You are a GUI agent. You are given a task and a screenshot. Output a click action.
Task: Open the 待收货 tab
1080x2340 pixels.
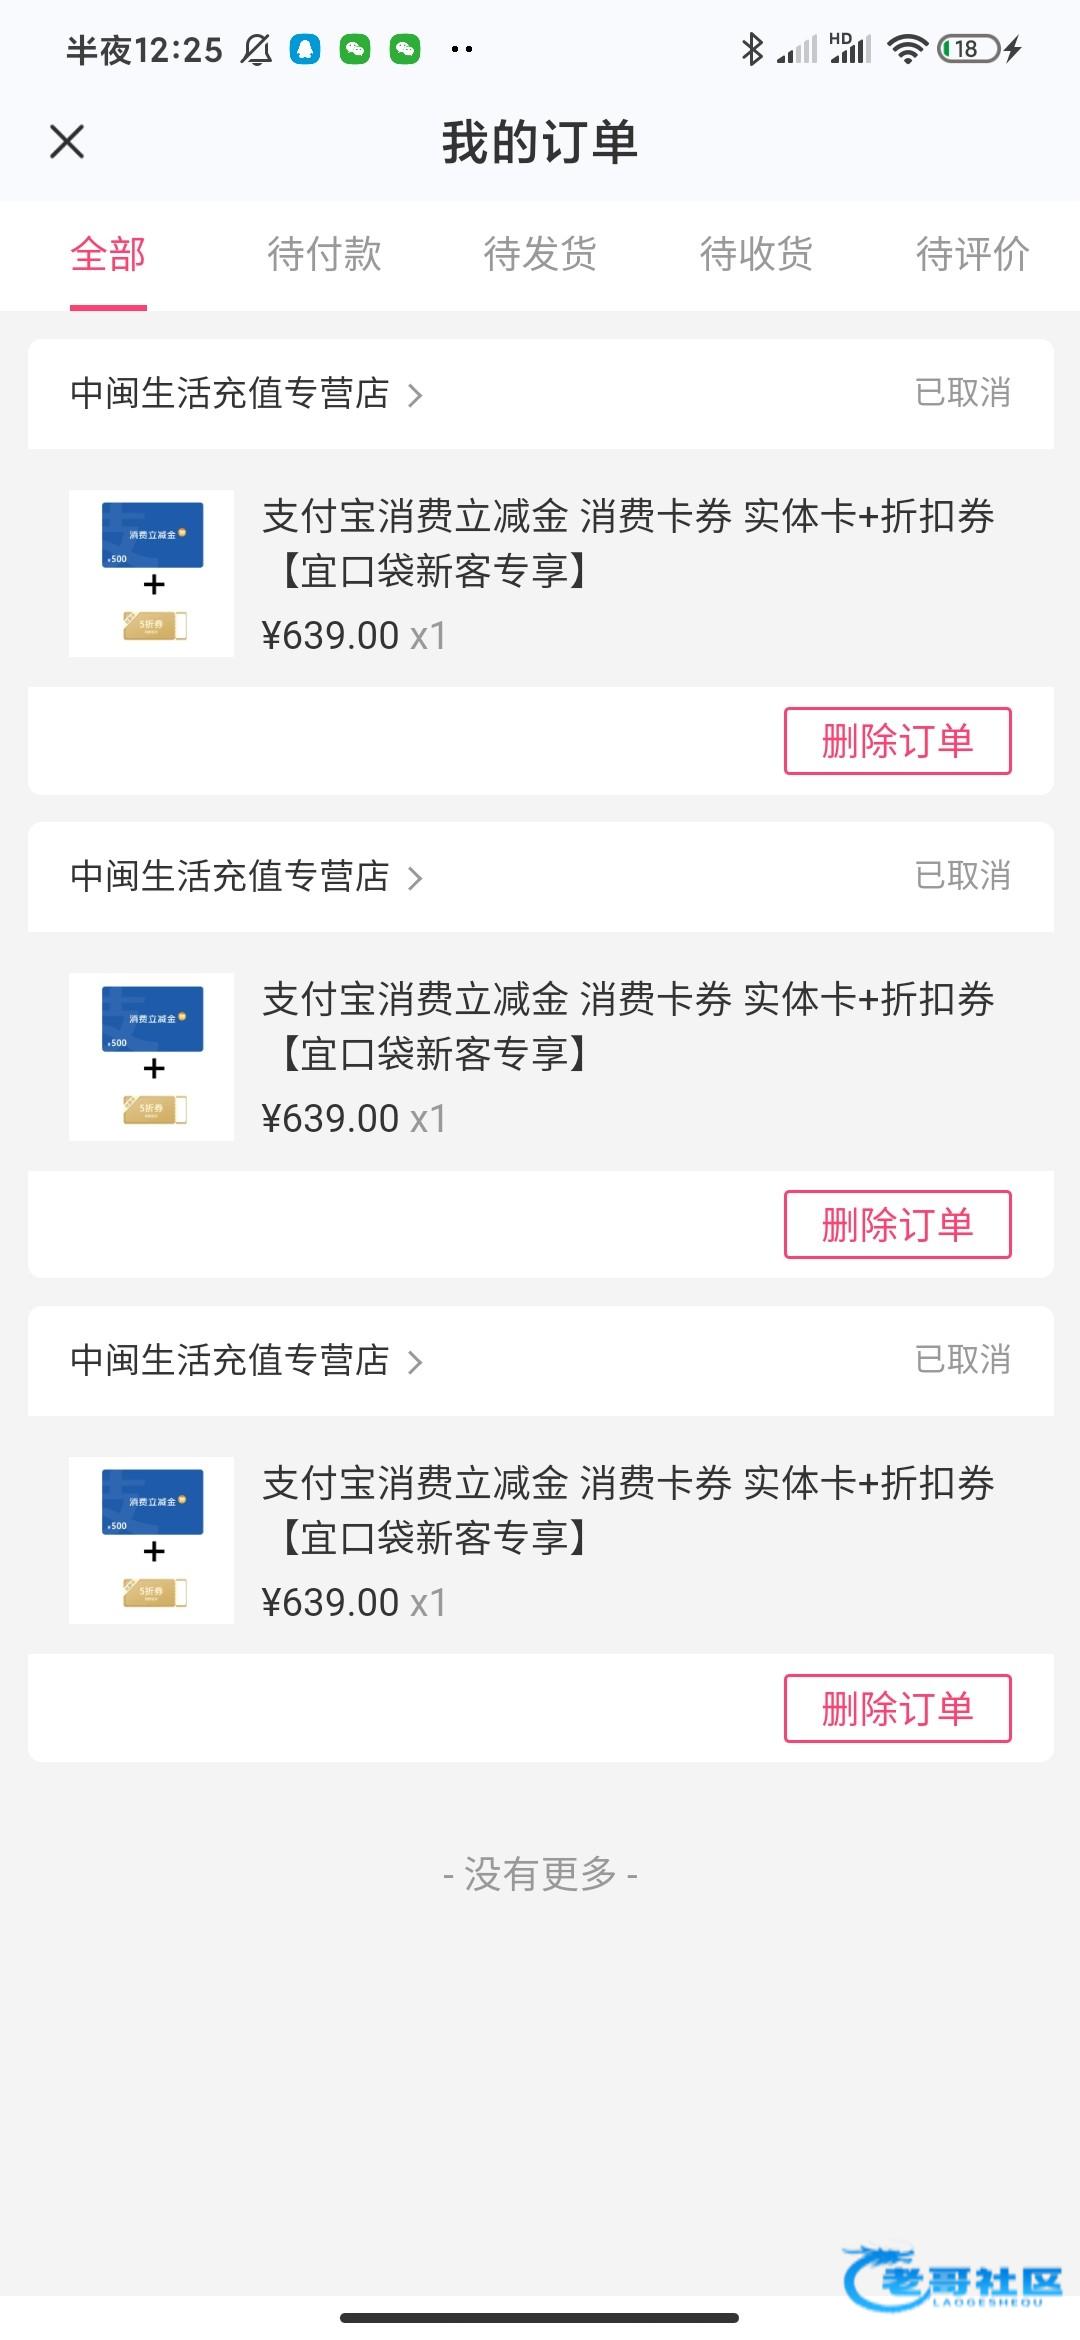pyautogui.click(x=756, y=254)
